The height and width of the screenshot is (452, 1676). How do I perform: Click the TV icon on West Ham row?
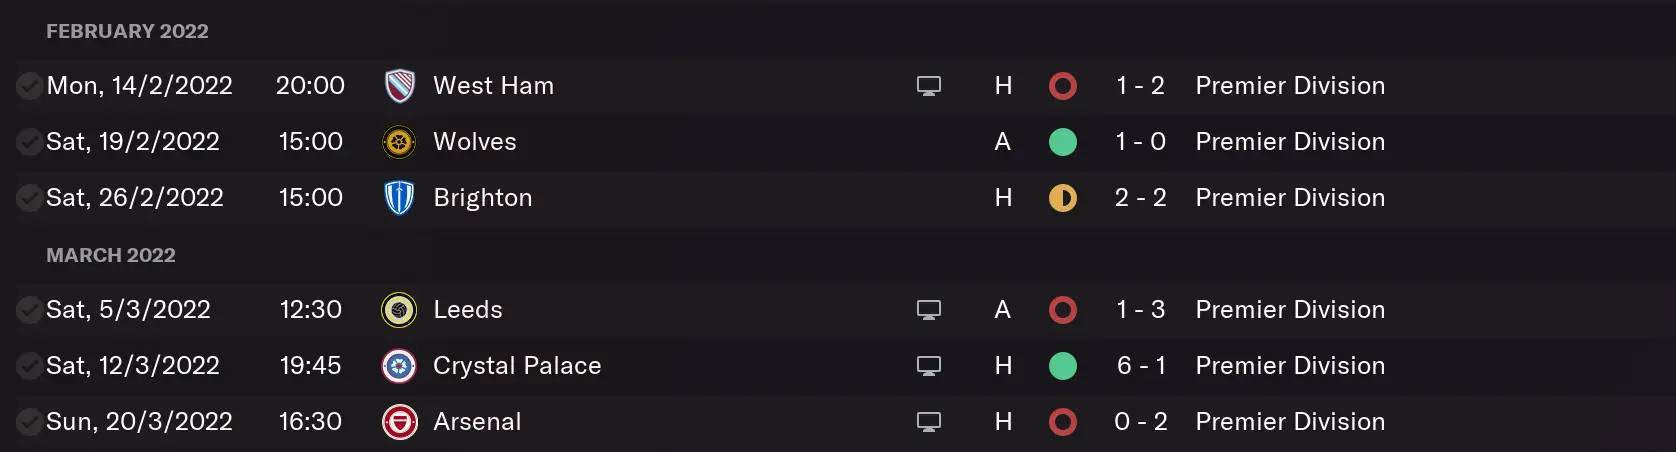click(929, 86)
